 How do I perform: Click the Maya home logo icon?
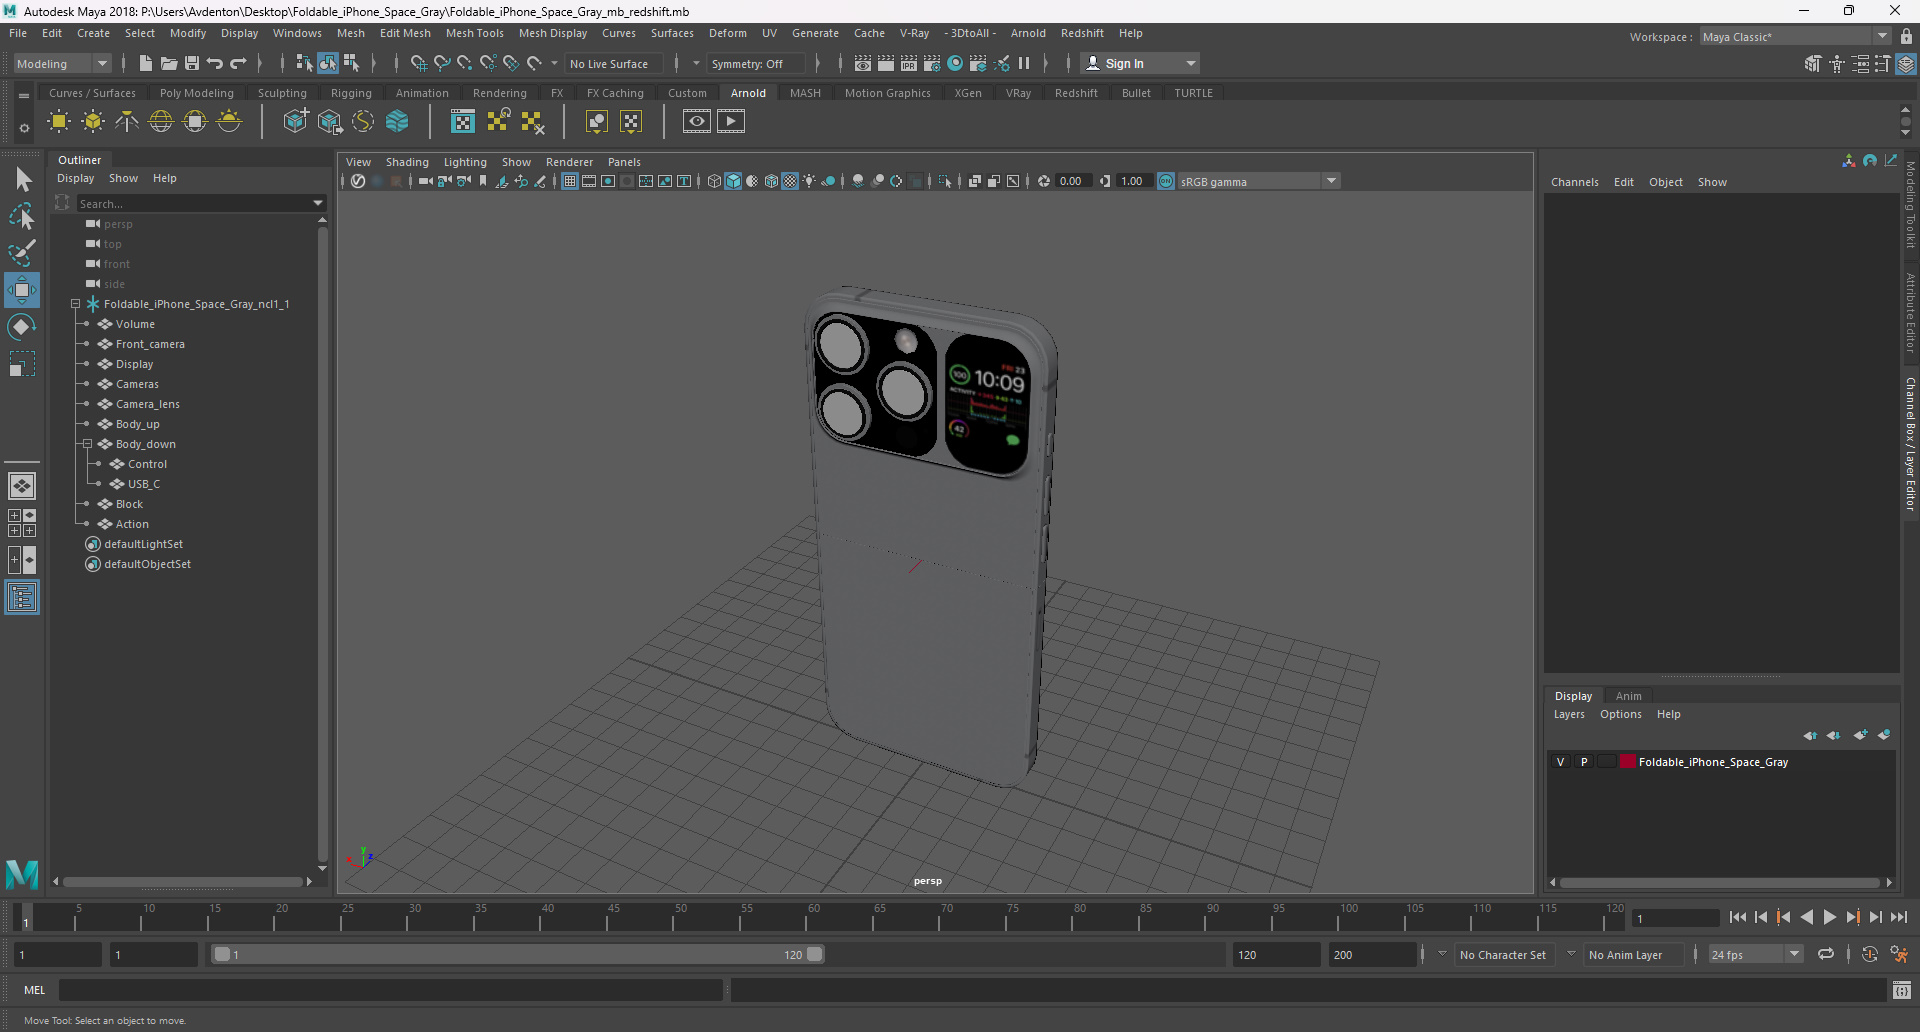[x=22, y=874]
